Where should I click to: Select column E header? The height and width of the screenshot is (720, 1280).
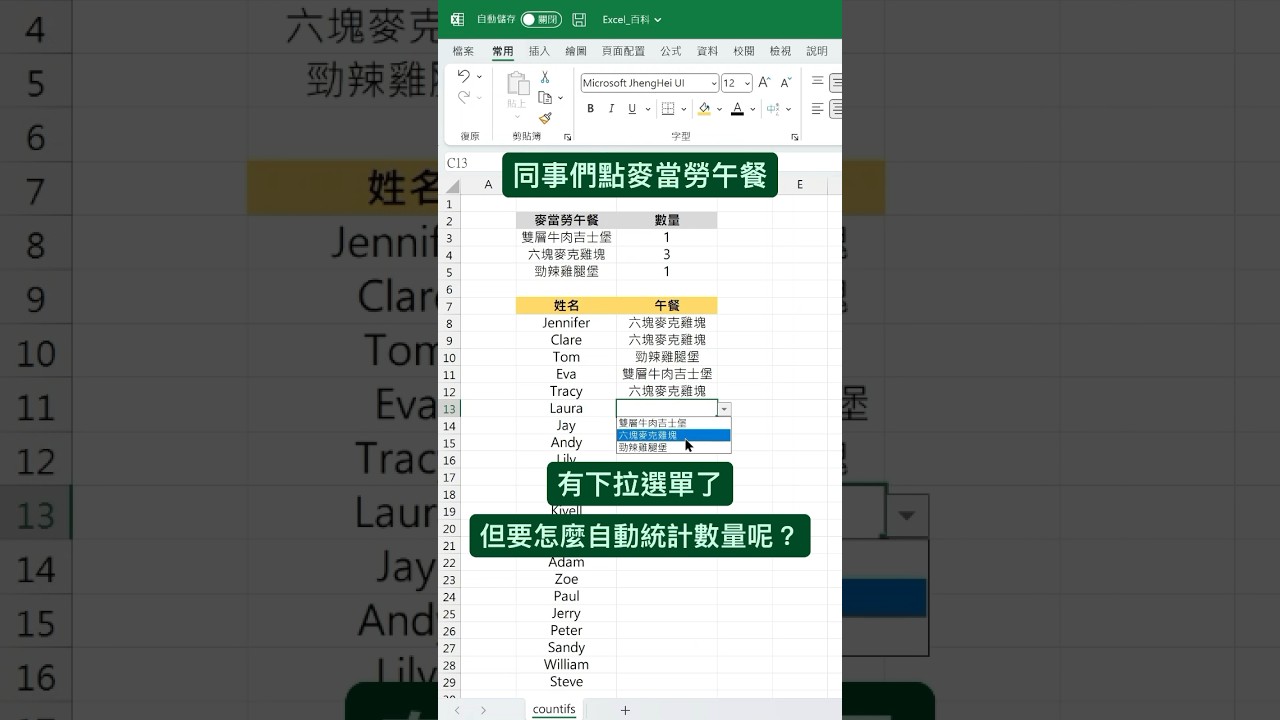coord(800,184)
